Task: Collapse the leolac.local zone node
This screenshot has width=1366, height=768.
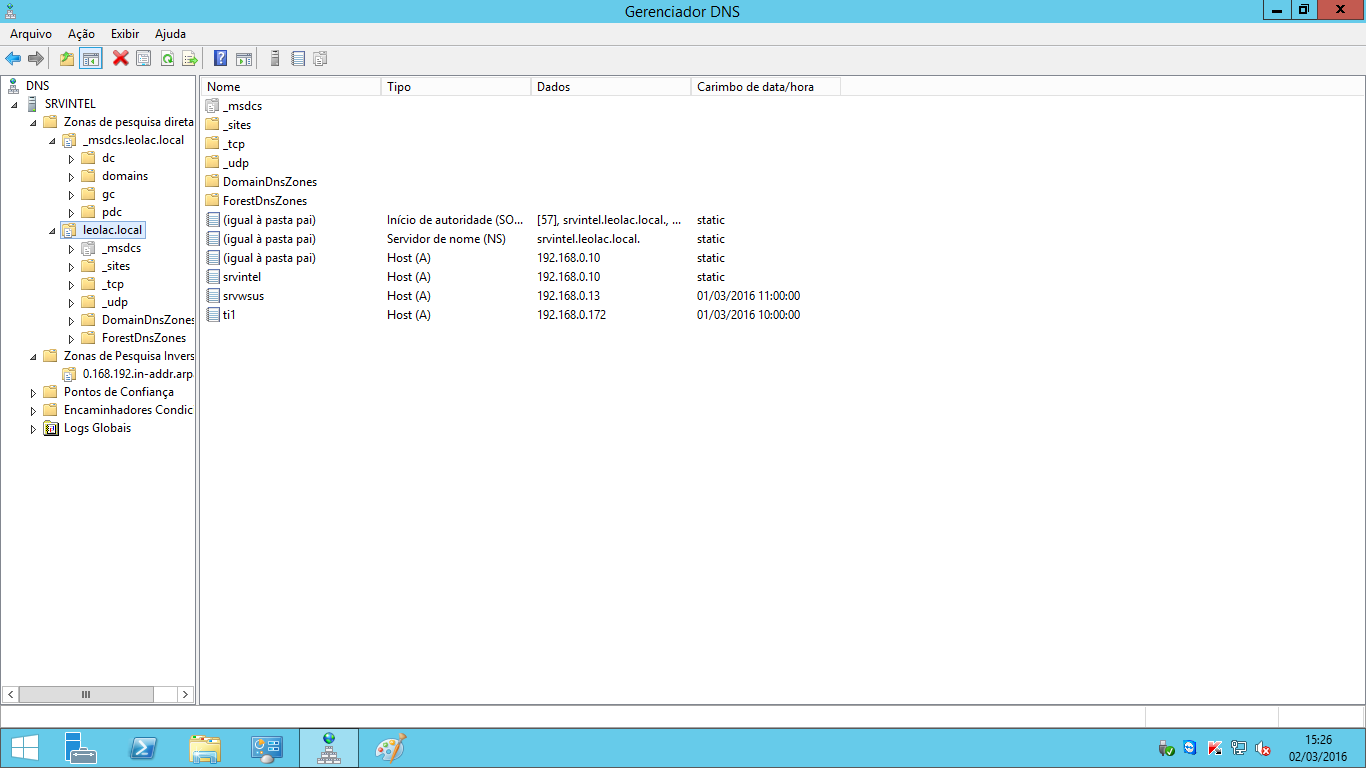Action: (x=52, y=231)
